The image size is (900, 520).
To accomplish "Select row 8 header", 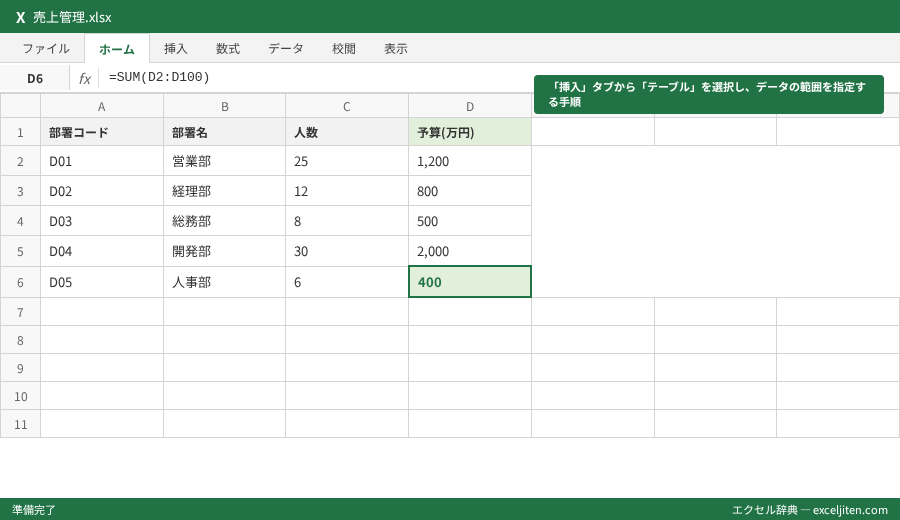I will point(20,340).
